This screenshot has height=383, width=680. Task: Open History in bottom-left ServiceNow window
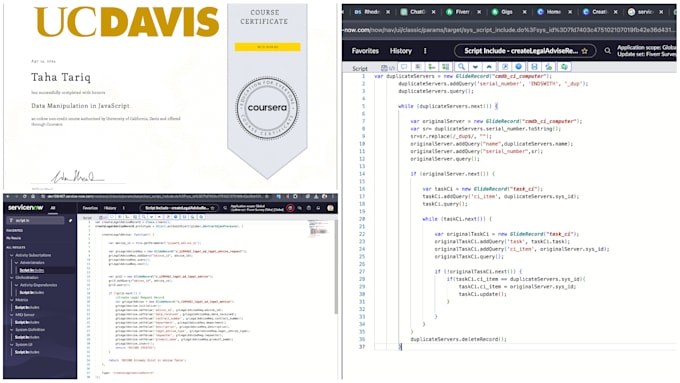click(110, 208)
